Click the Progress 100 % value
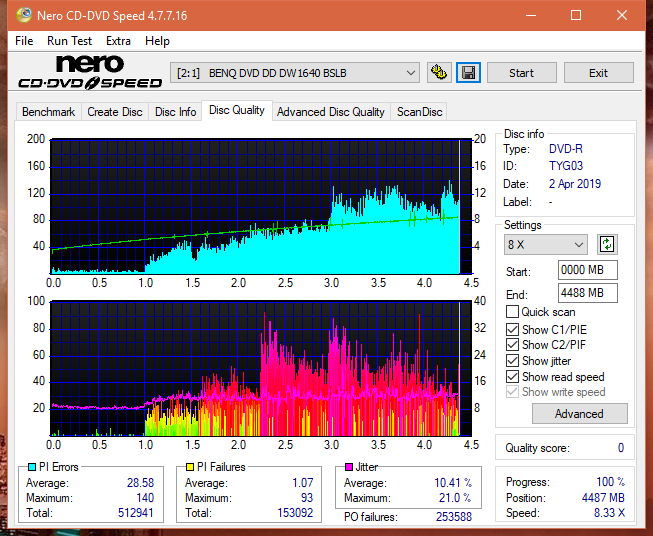Screen dimensions: 653x536 coord(610,482)
